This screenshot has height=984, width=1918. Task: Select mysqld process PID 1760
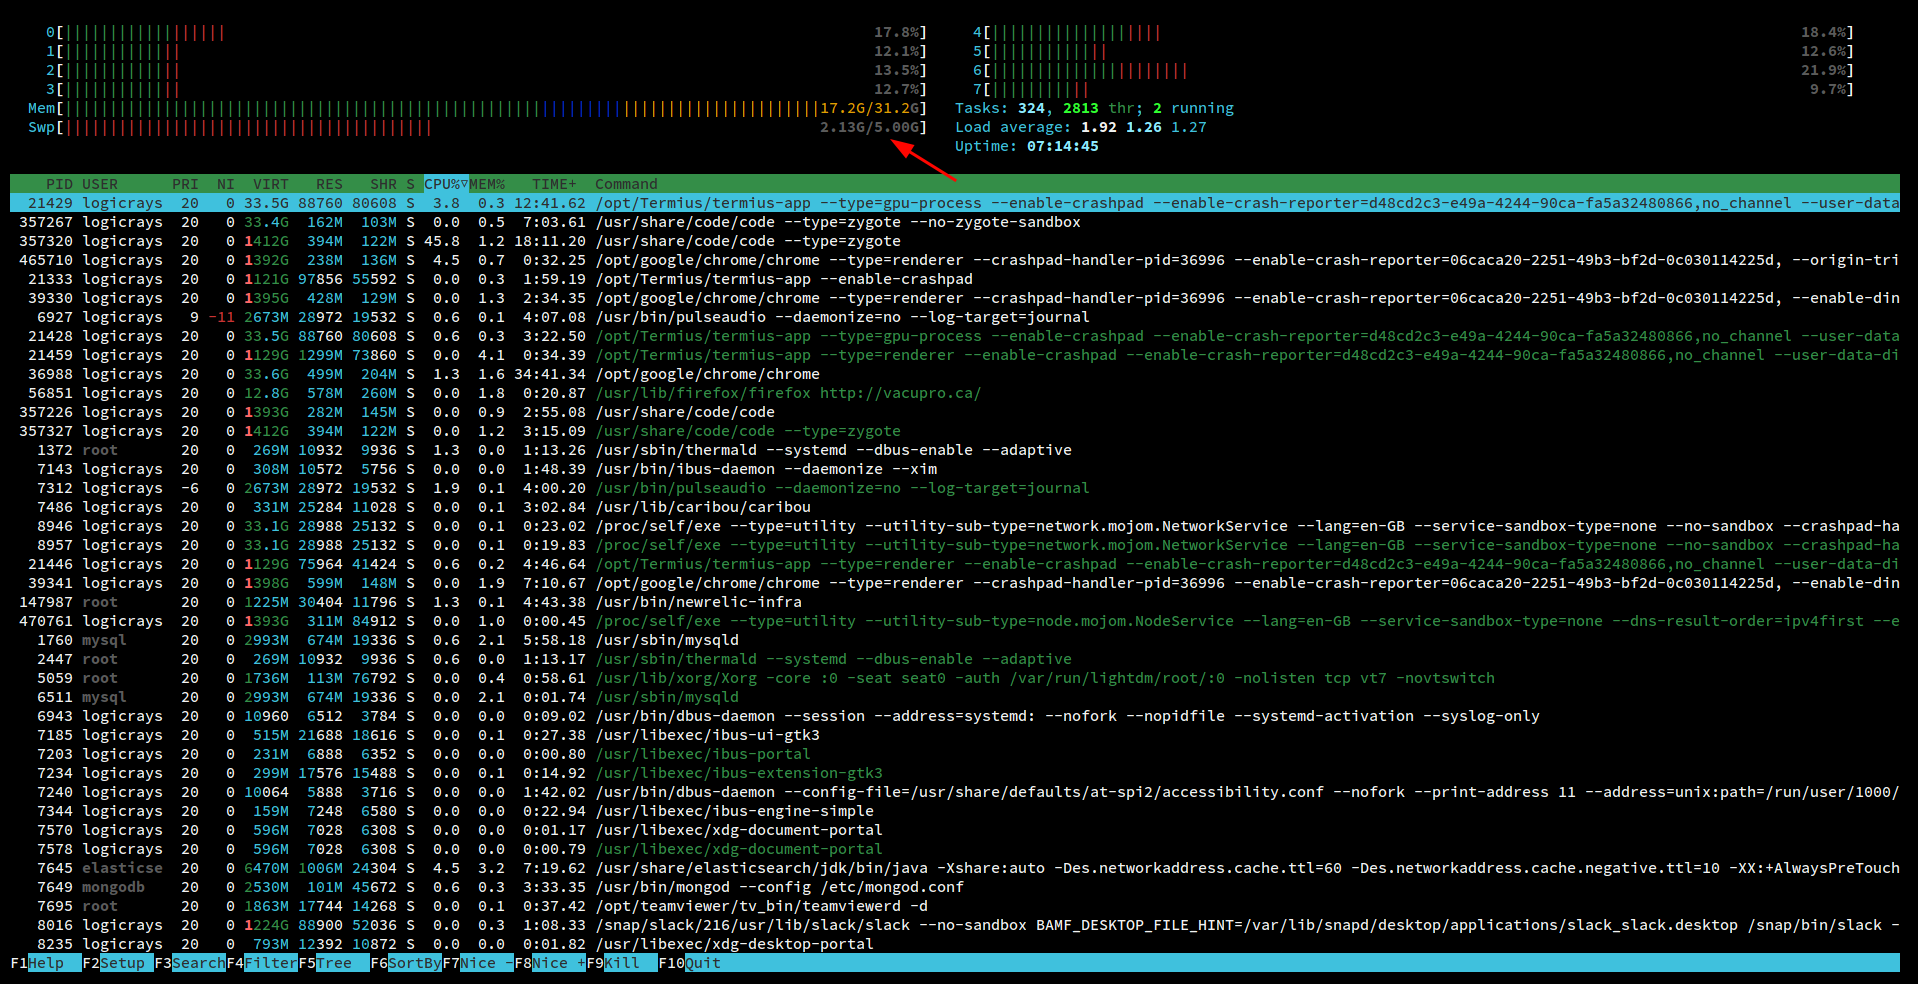pos(955,640)
